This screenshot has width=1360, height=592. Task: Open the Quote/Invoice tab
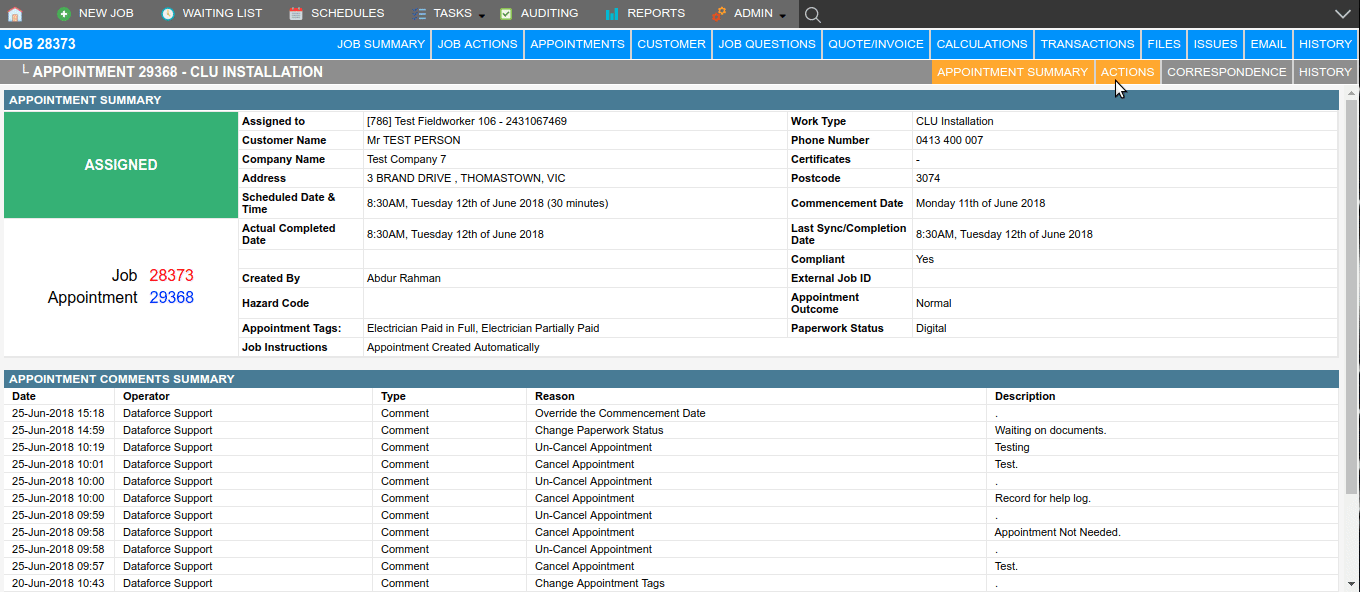pos(876,44)
